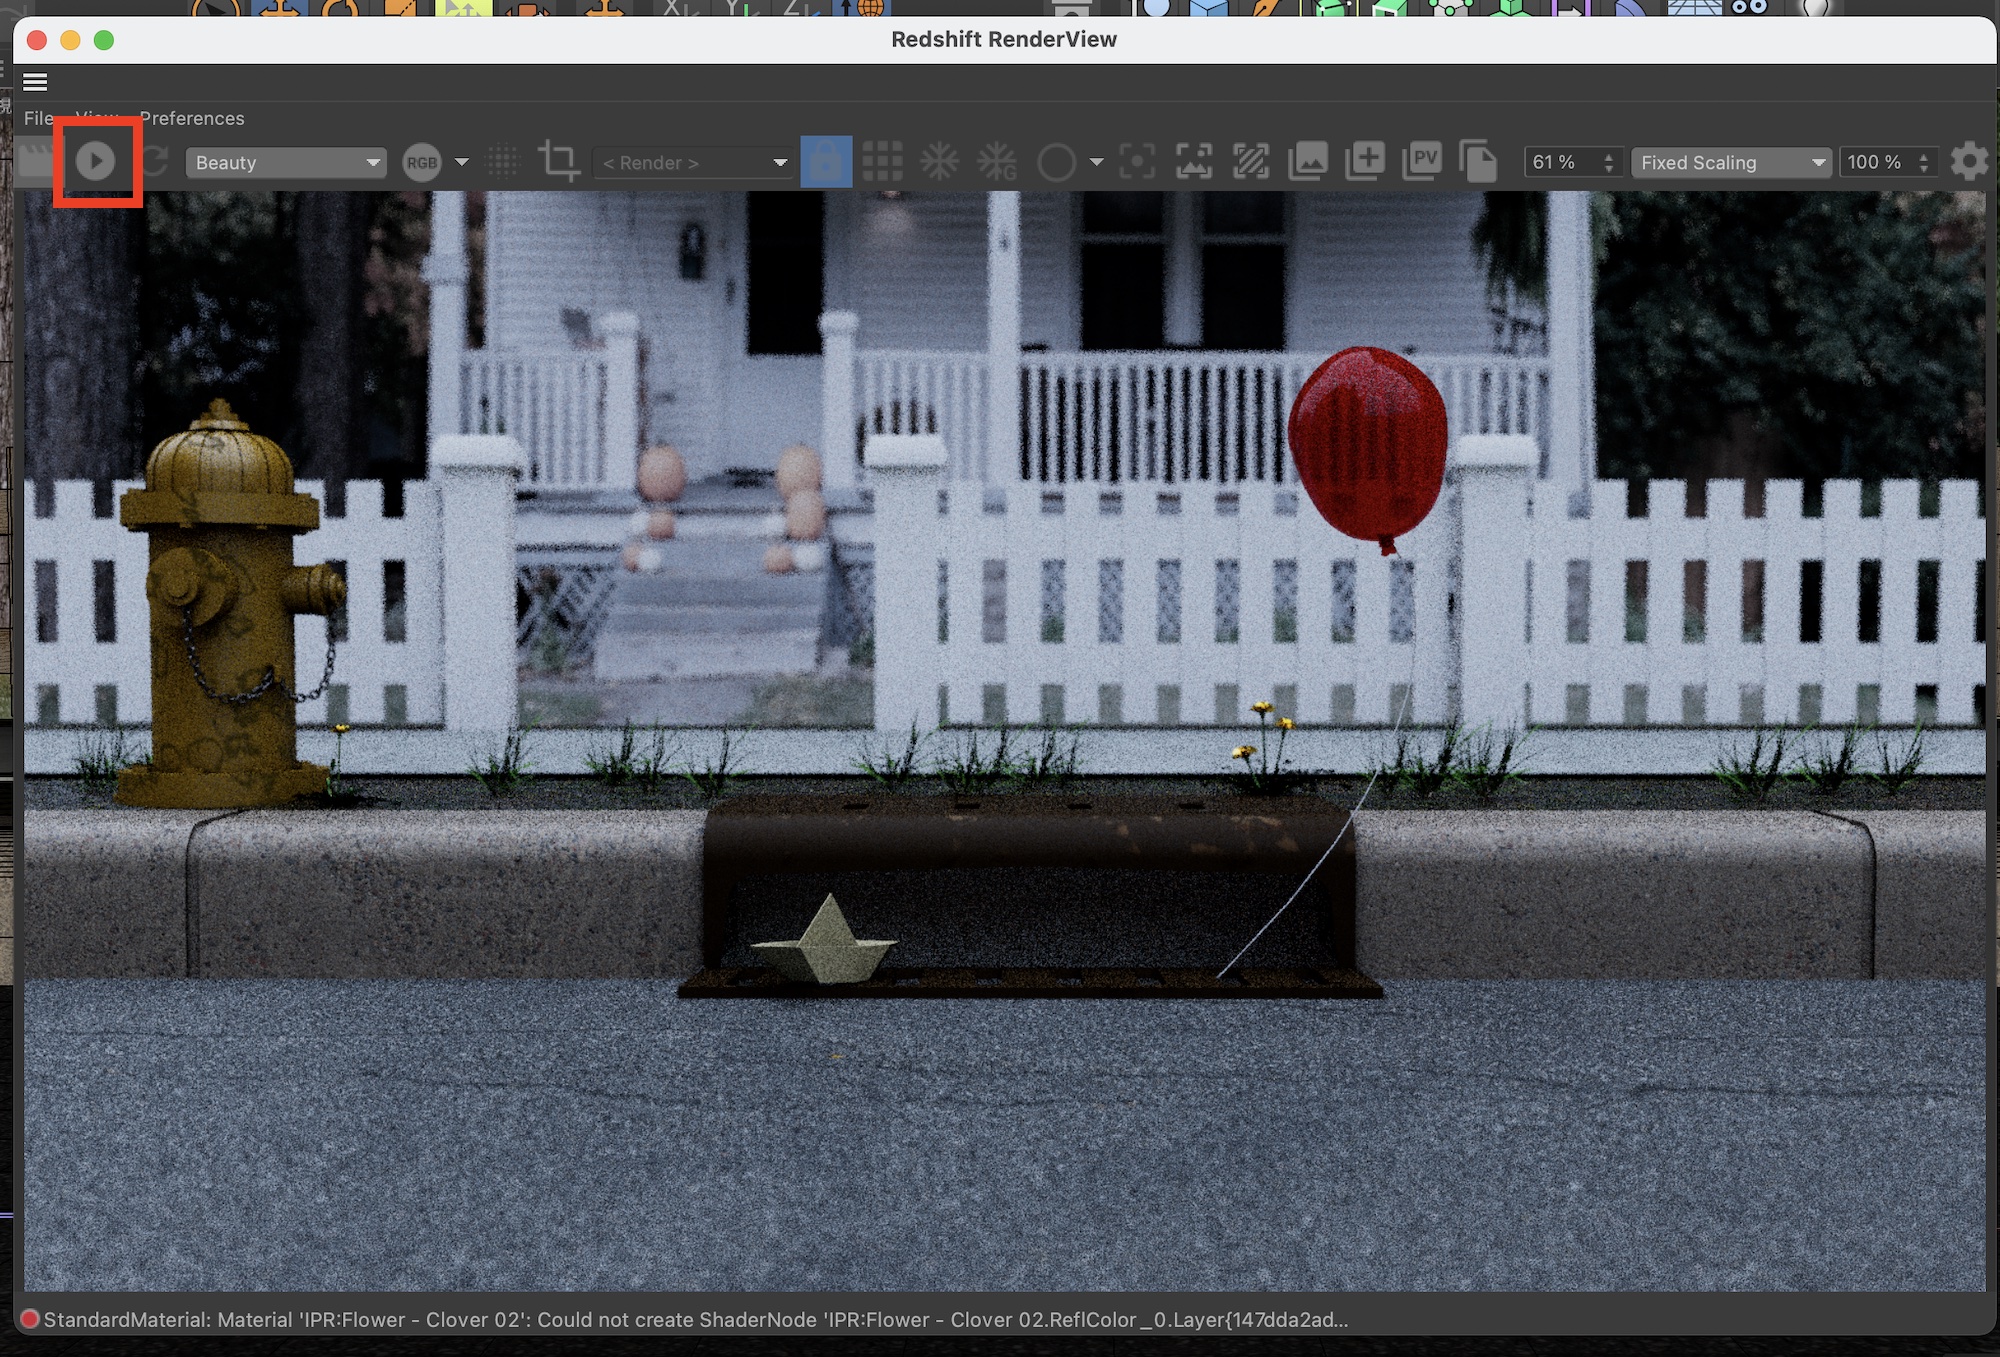Image resolution: width=2000 pixels, height=1357 pixels.
Task: Click the copy to clipboard icon
Action: pos(1478,161)
